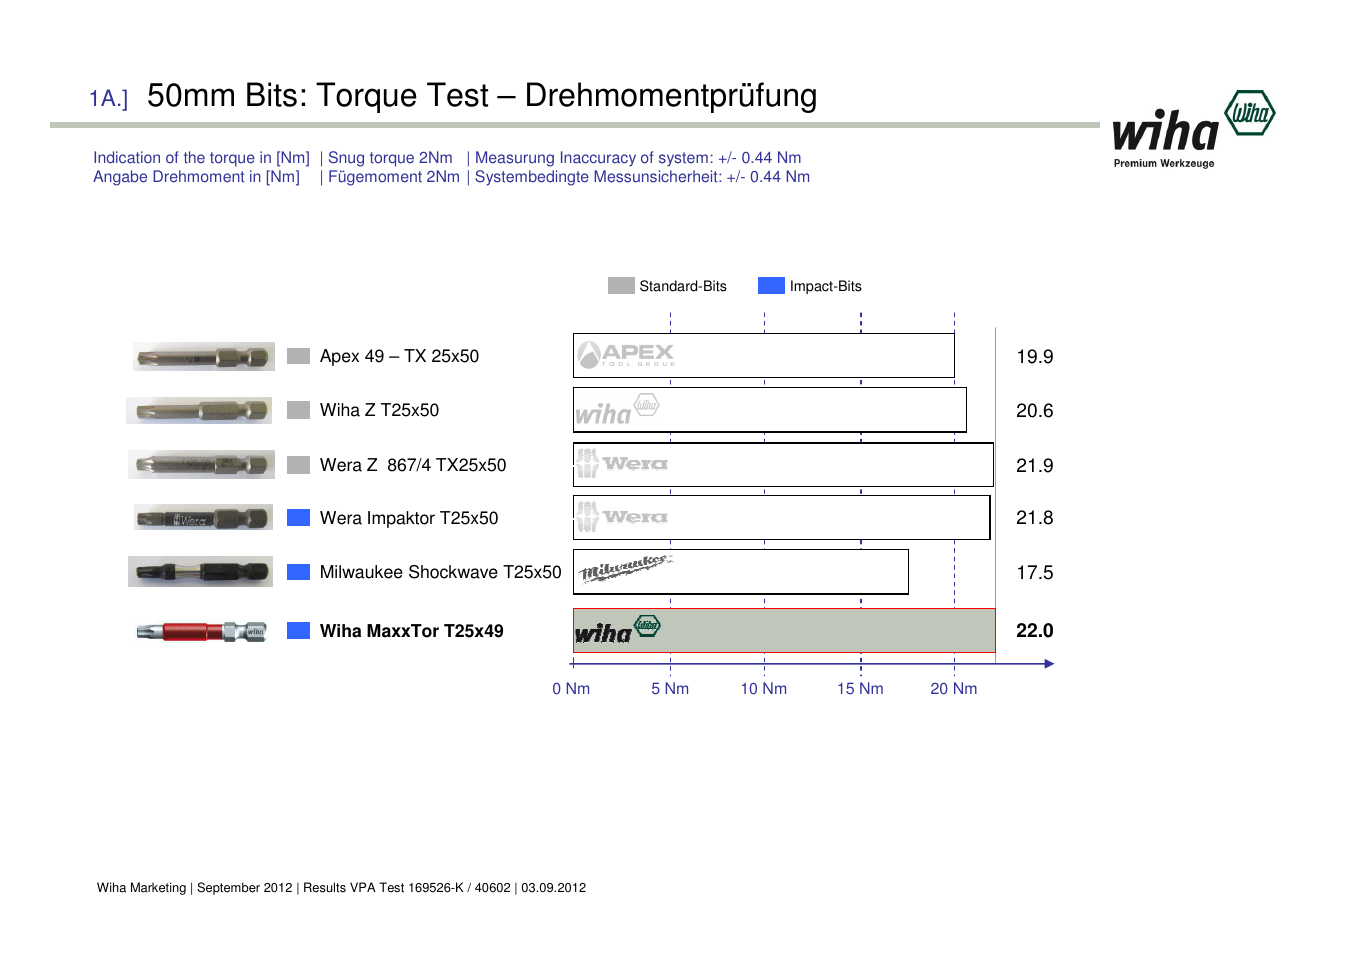Click blue swatch beside Milwaukee Shockwave
The height and width of the screenshot is (954, 1351).
coord(298,572)
